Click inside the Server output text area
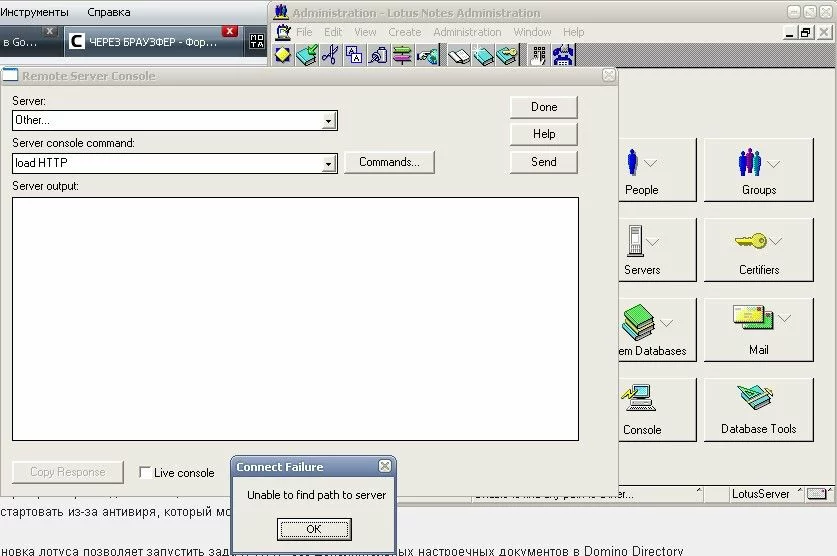The height and width of the screenshot is (556, 837). point(295,318)
